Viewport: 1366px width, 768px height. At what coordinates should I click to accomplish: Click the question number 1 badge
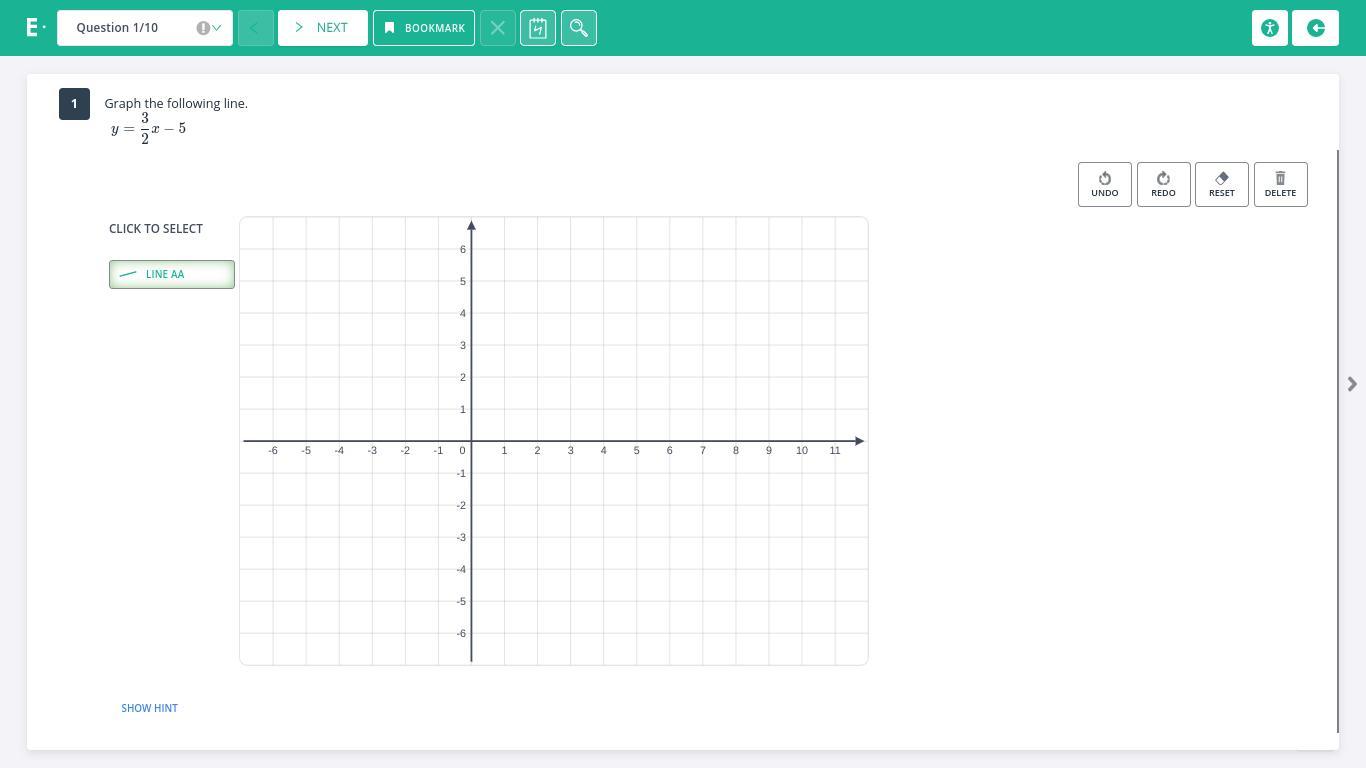(x=74, y=104)
